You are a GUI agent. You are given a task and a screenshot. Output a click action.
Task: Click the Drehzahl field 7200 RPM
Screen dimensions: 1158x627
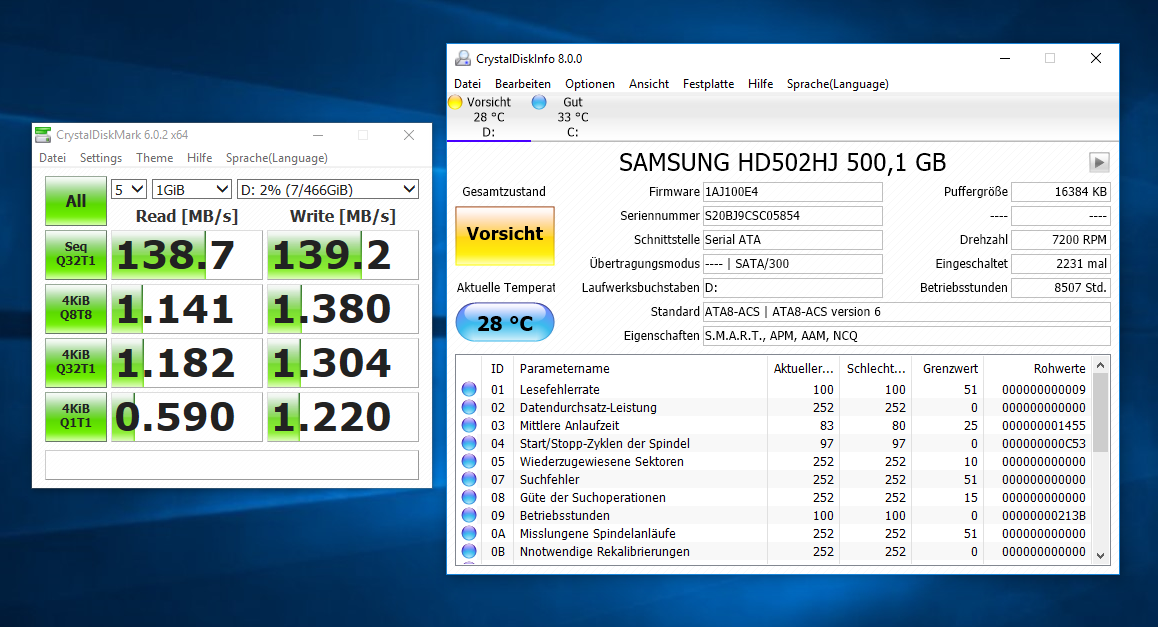point(1061,240)
